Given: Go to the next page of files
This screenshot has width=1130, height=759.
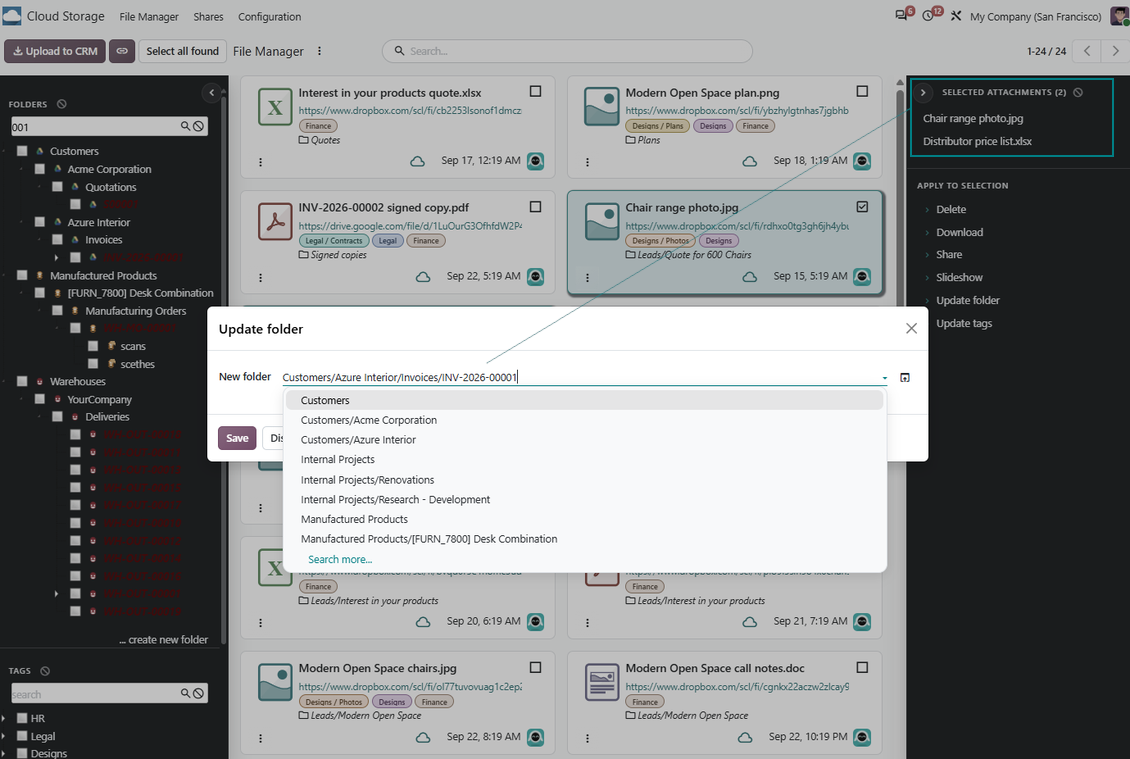Looking at the screenshot, I should 1115,51.
